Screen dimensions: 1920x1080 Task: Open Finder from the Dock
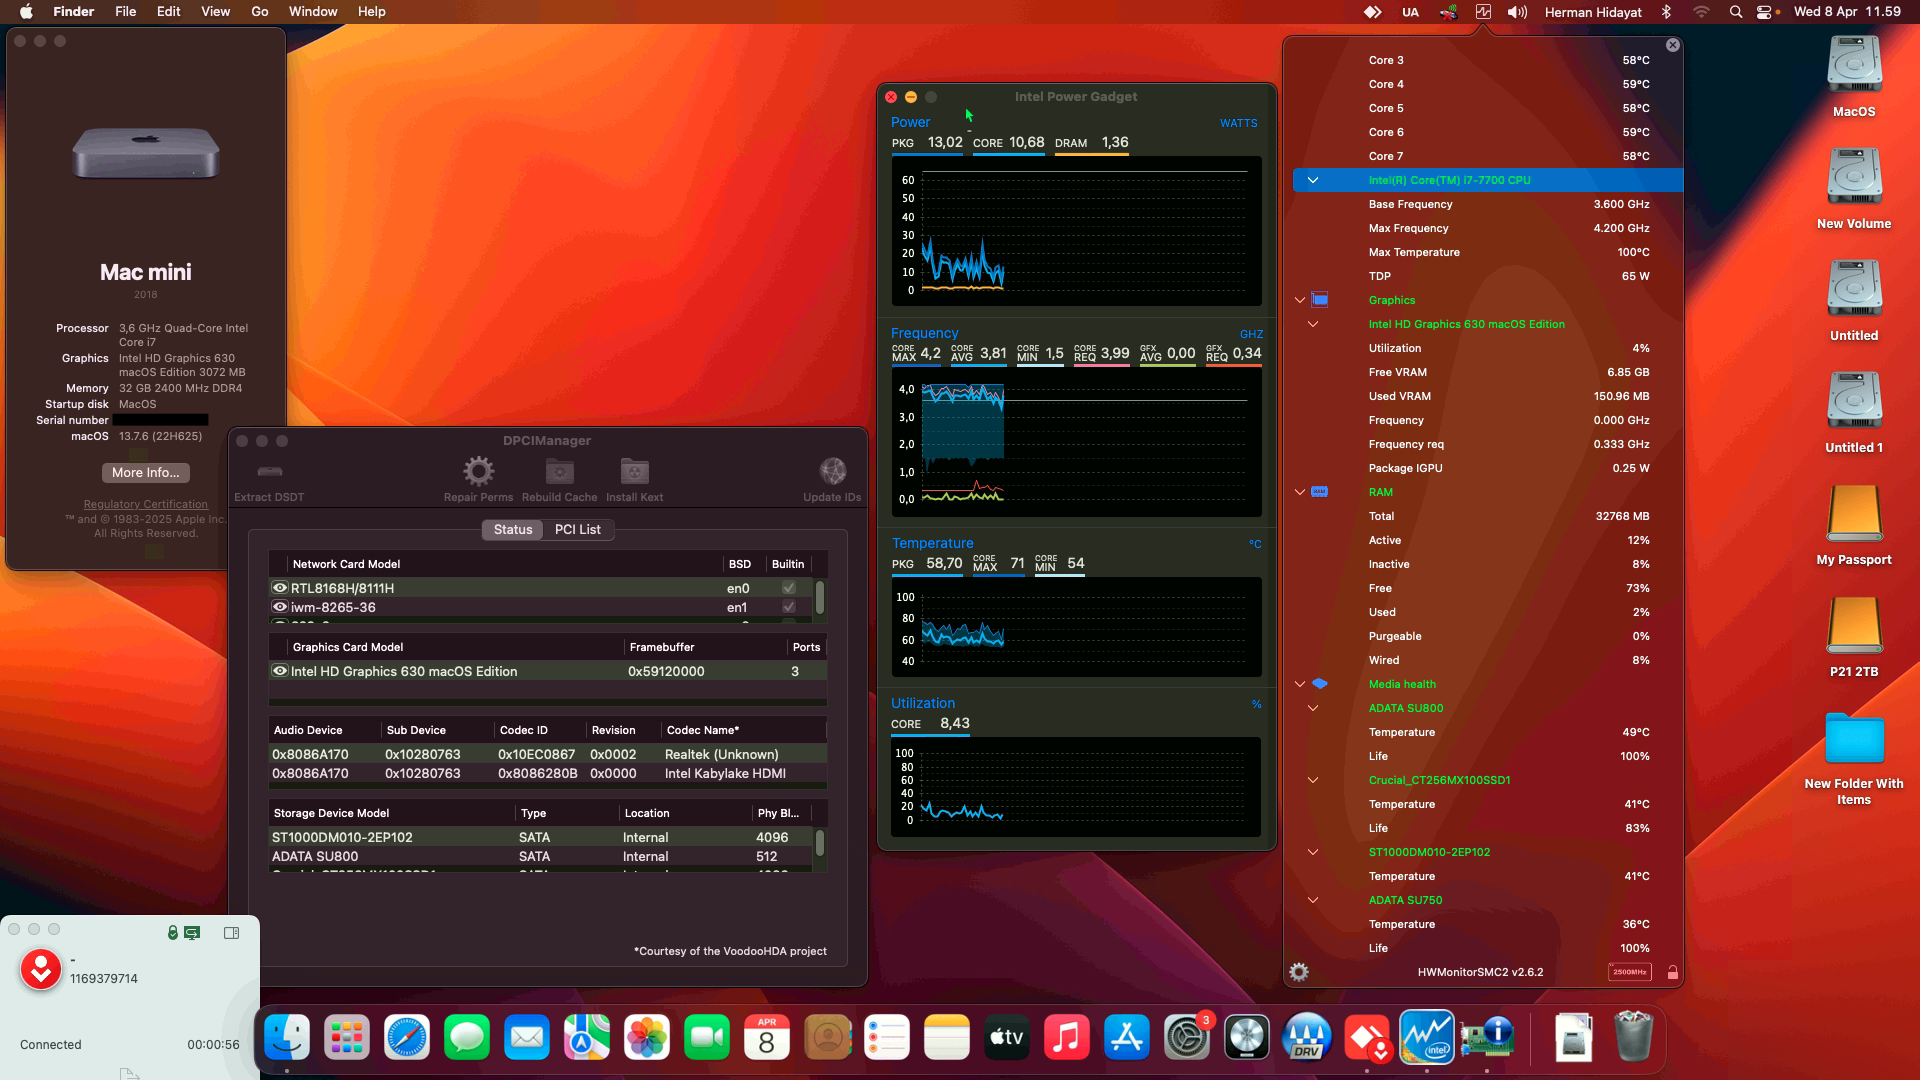click(x=287, y=1037)
